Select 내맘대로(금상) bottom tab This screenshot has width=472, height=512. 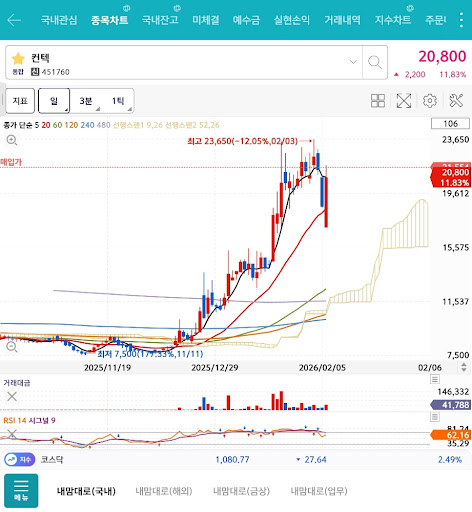tap(241, 491)
